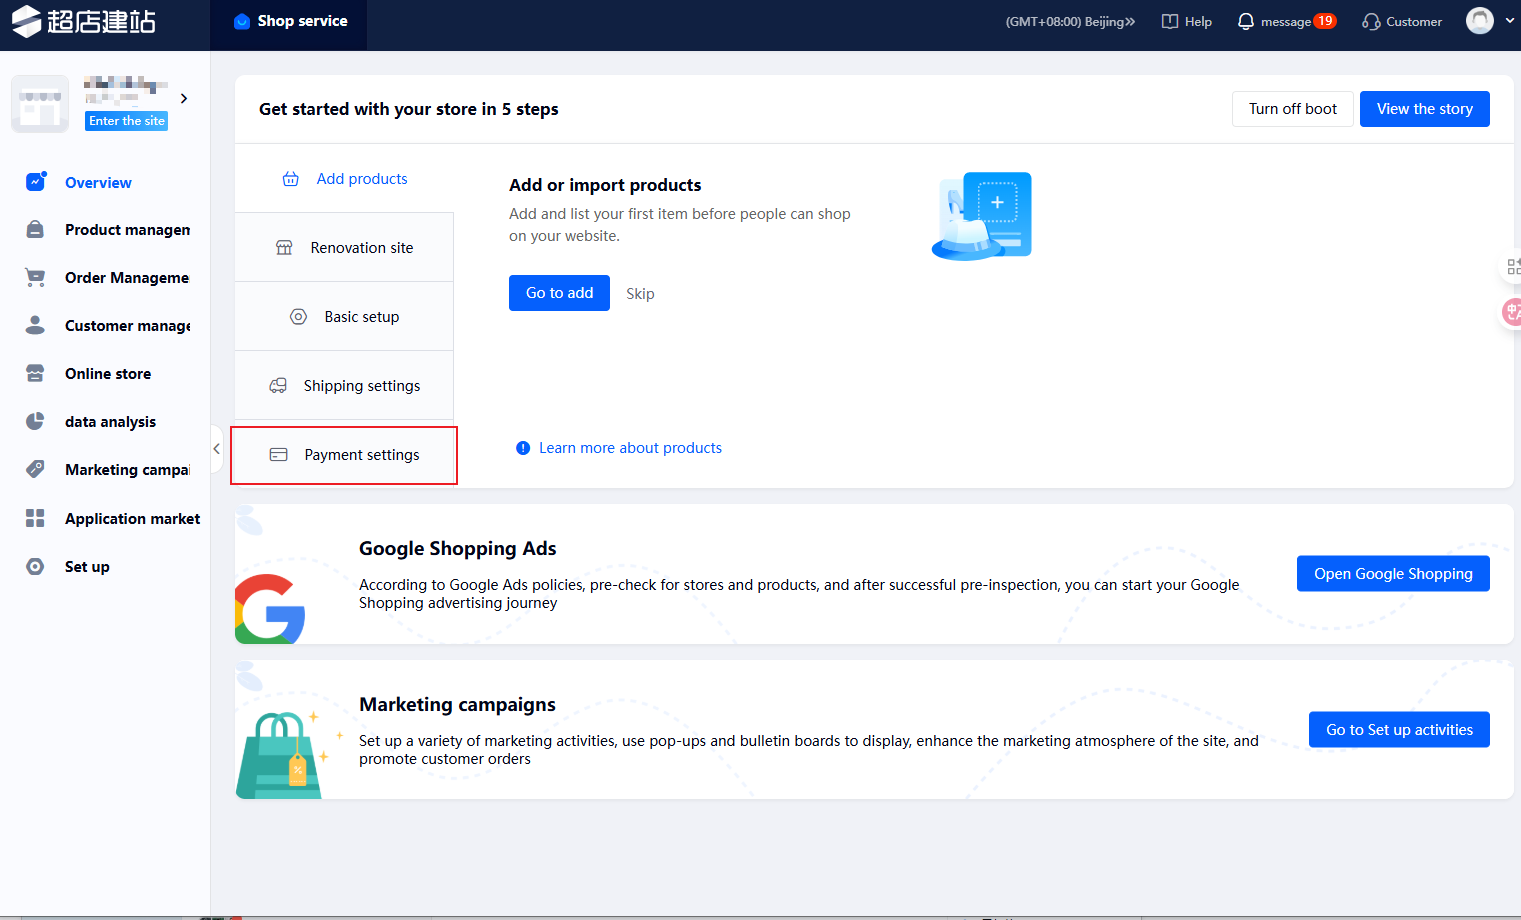The width and height of the screenshot is (1521, 920).
Task: Click the Customer management person icon
Action: pyautogui.click(x=35, y=325)
